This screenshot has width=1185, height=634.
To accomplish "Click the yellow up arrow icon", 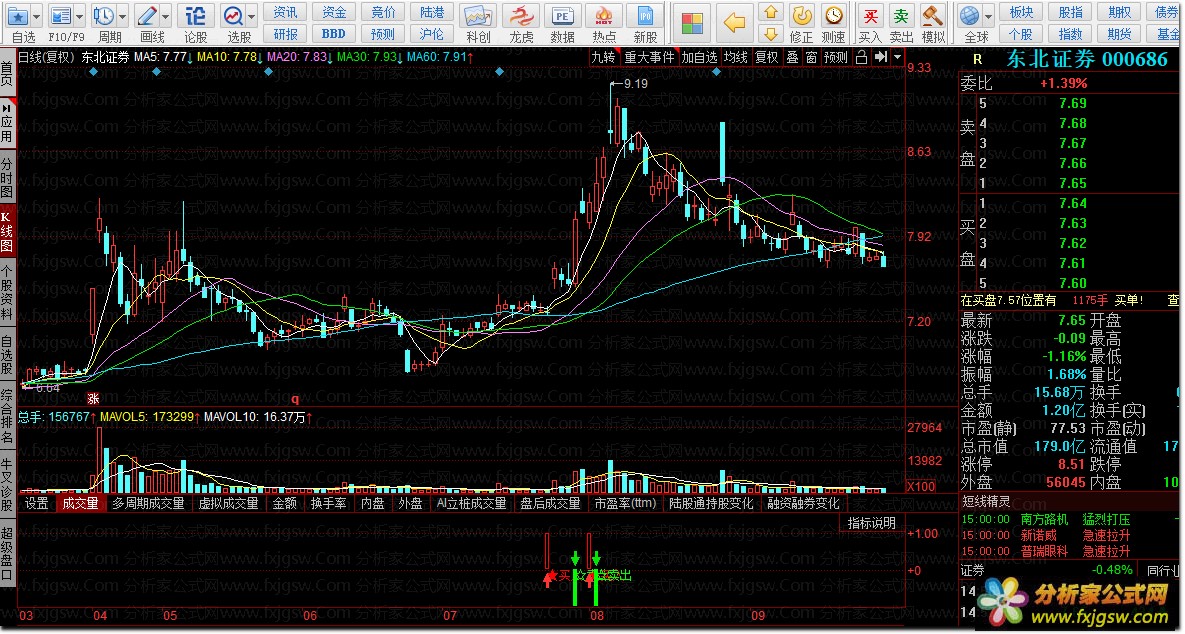I will 771,12.
